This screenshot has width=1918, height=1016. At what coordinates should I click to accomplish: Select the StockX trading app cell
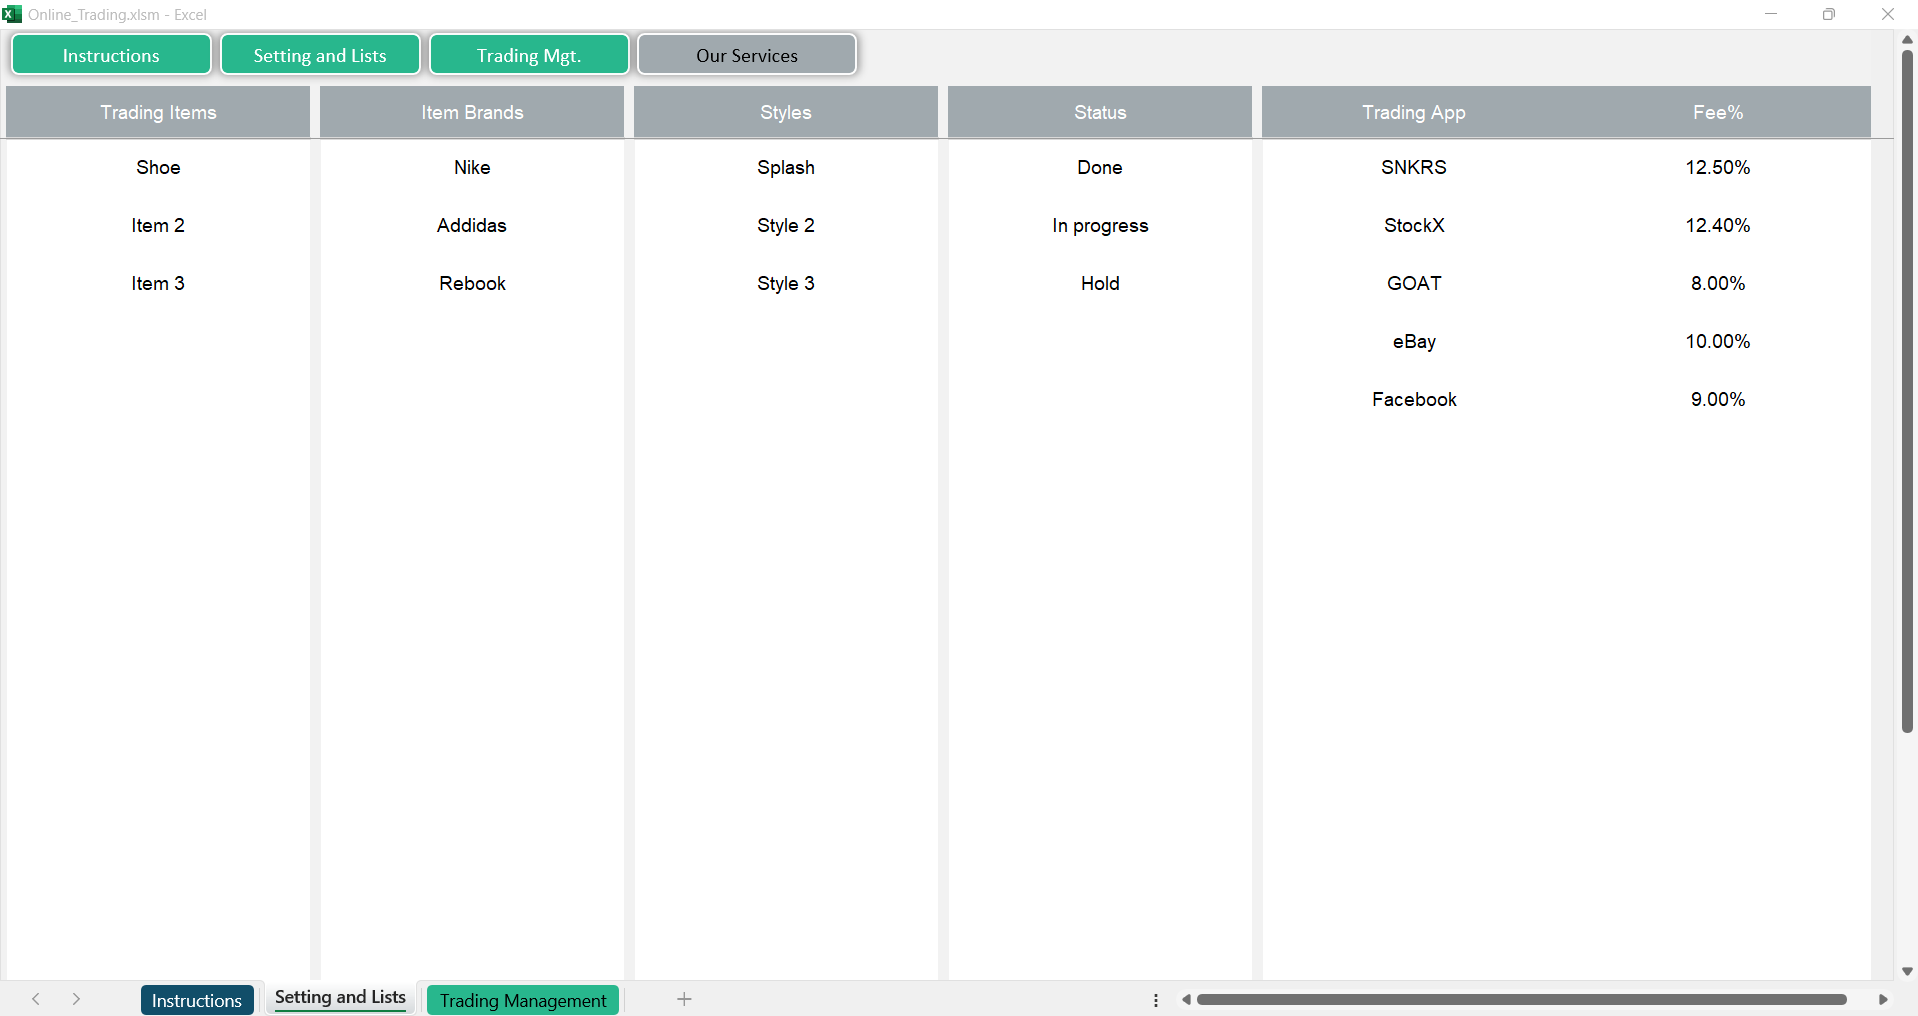click(1414, 226)
